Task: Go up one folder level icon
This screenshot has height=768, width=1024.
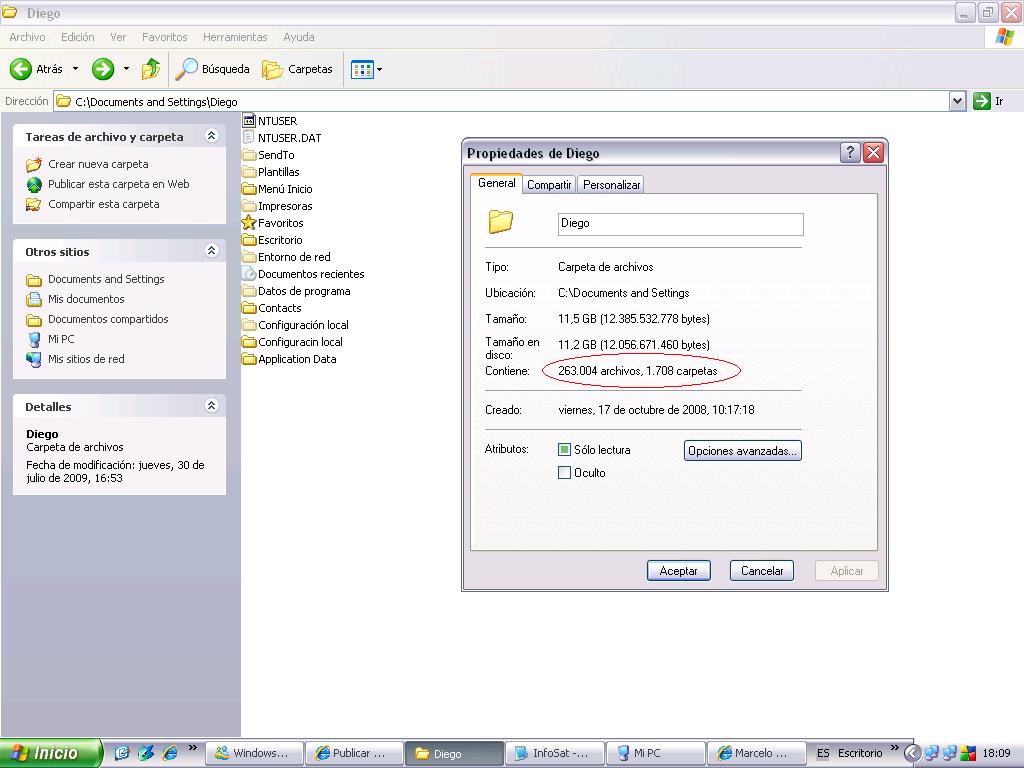Action: (x=151, y=69)
